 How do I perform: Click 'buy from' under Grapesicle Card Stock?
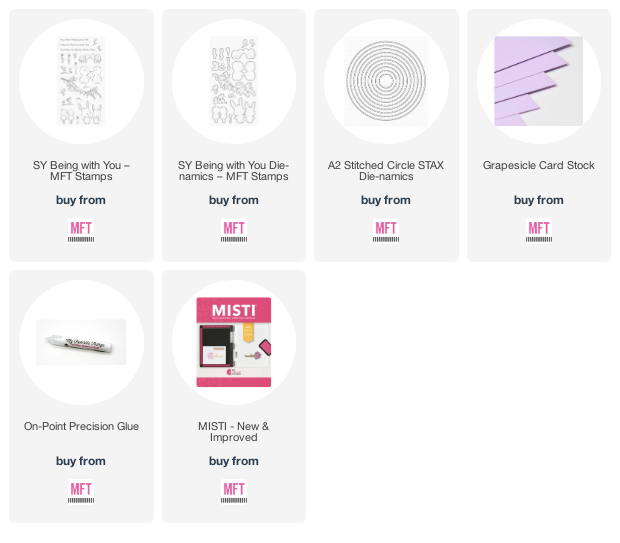point(539,200)
